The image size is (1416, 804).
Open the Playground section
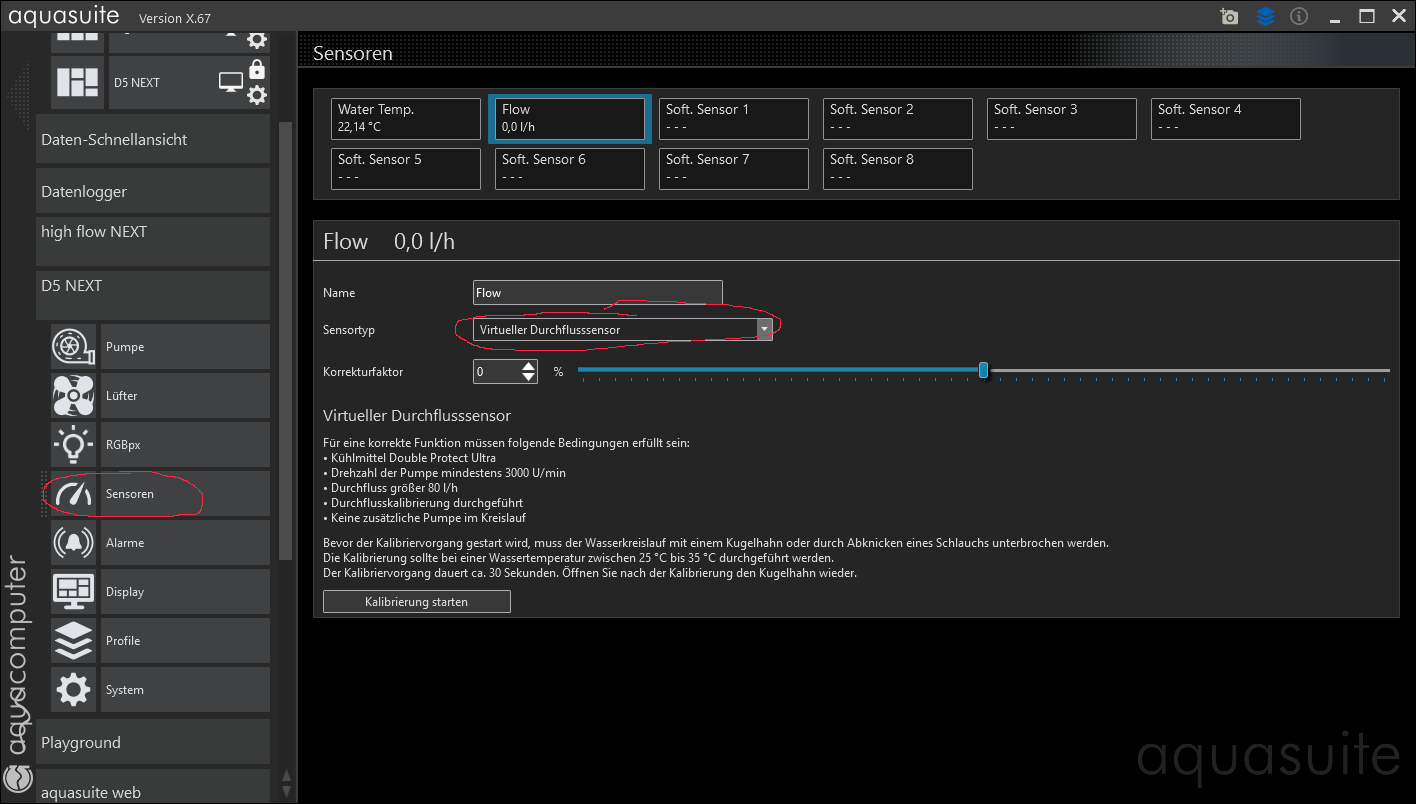(x=153, y=742)
